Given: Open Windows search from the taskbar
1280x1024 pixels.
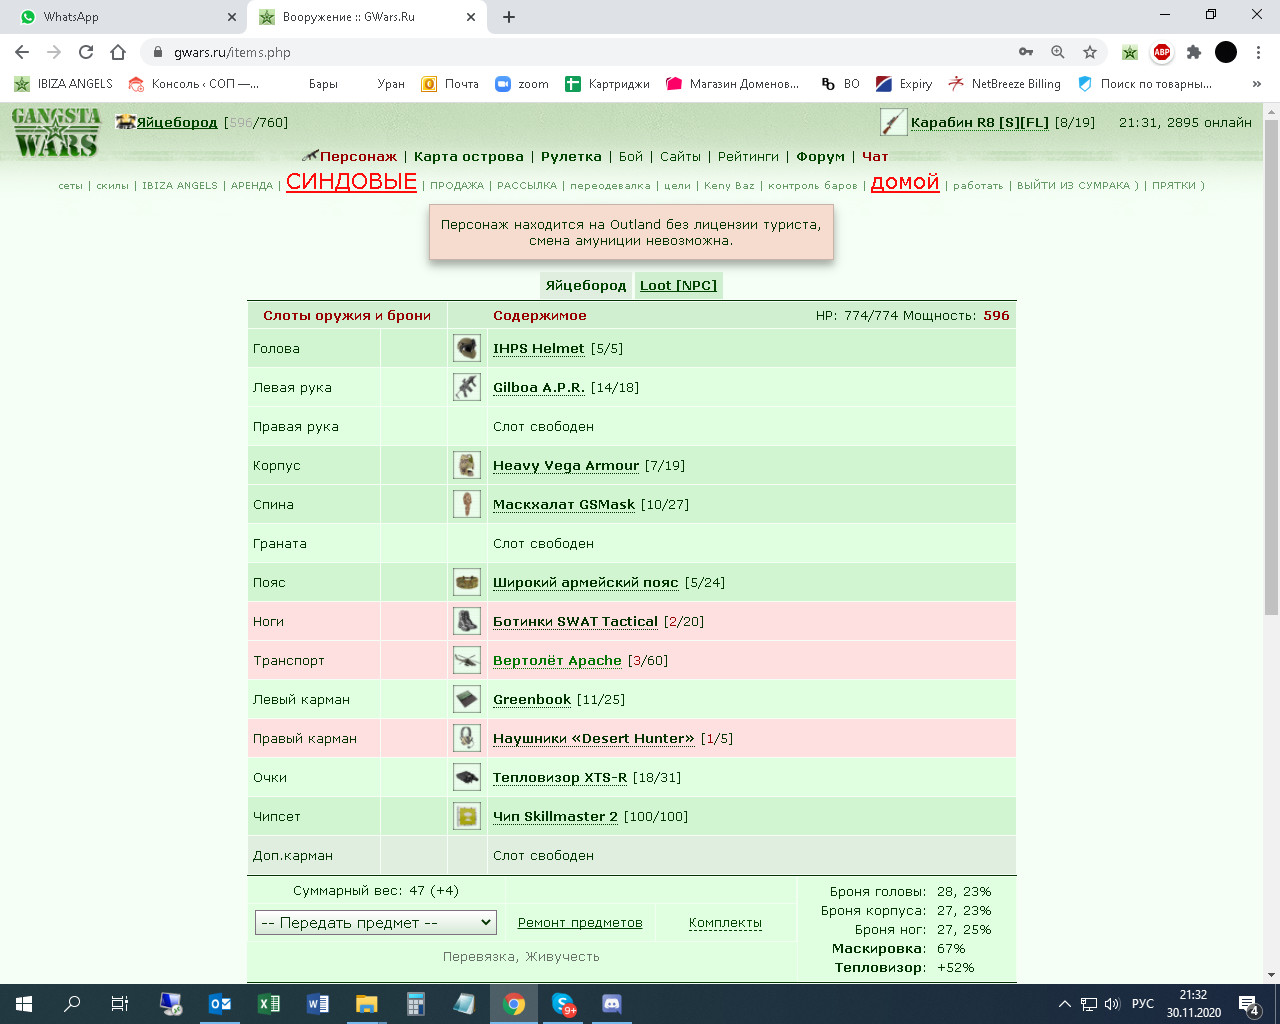Looking at the screenshot, I should pos(72,1004).
